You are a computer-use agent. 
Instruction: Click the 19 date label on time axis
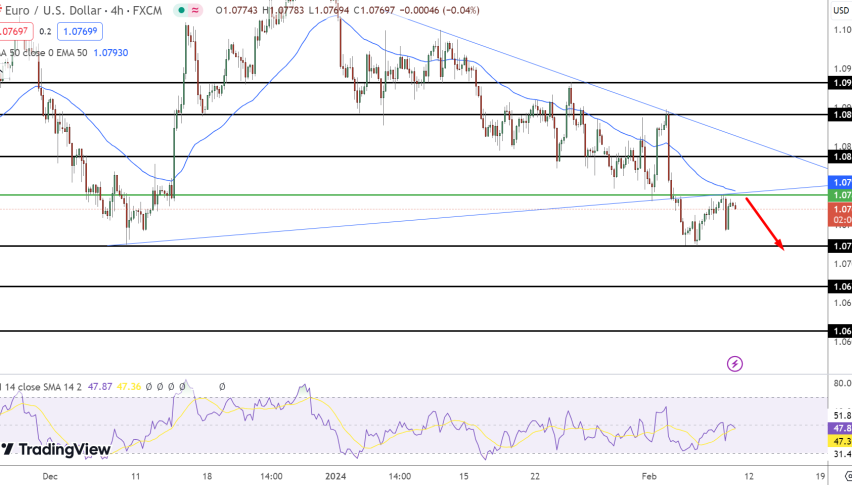(x=820, y=476)
